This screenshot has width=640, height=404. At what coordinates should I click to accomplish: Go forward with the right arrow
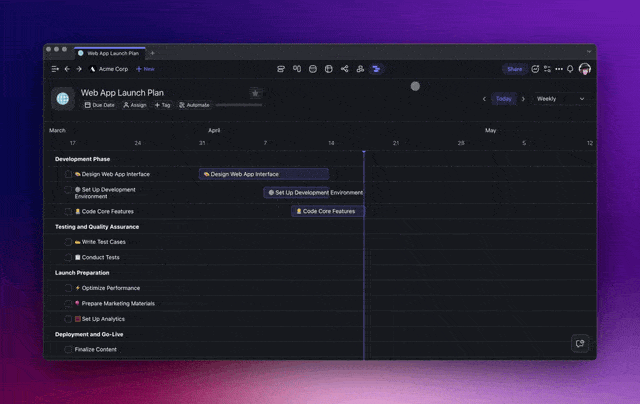pos(79,69)
